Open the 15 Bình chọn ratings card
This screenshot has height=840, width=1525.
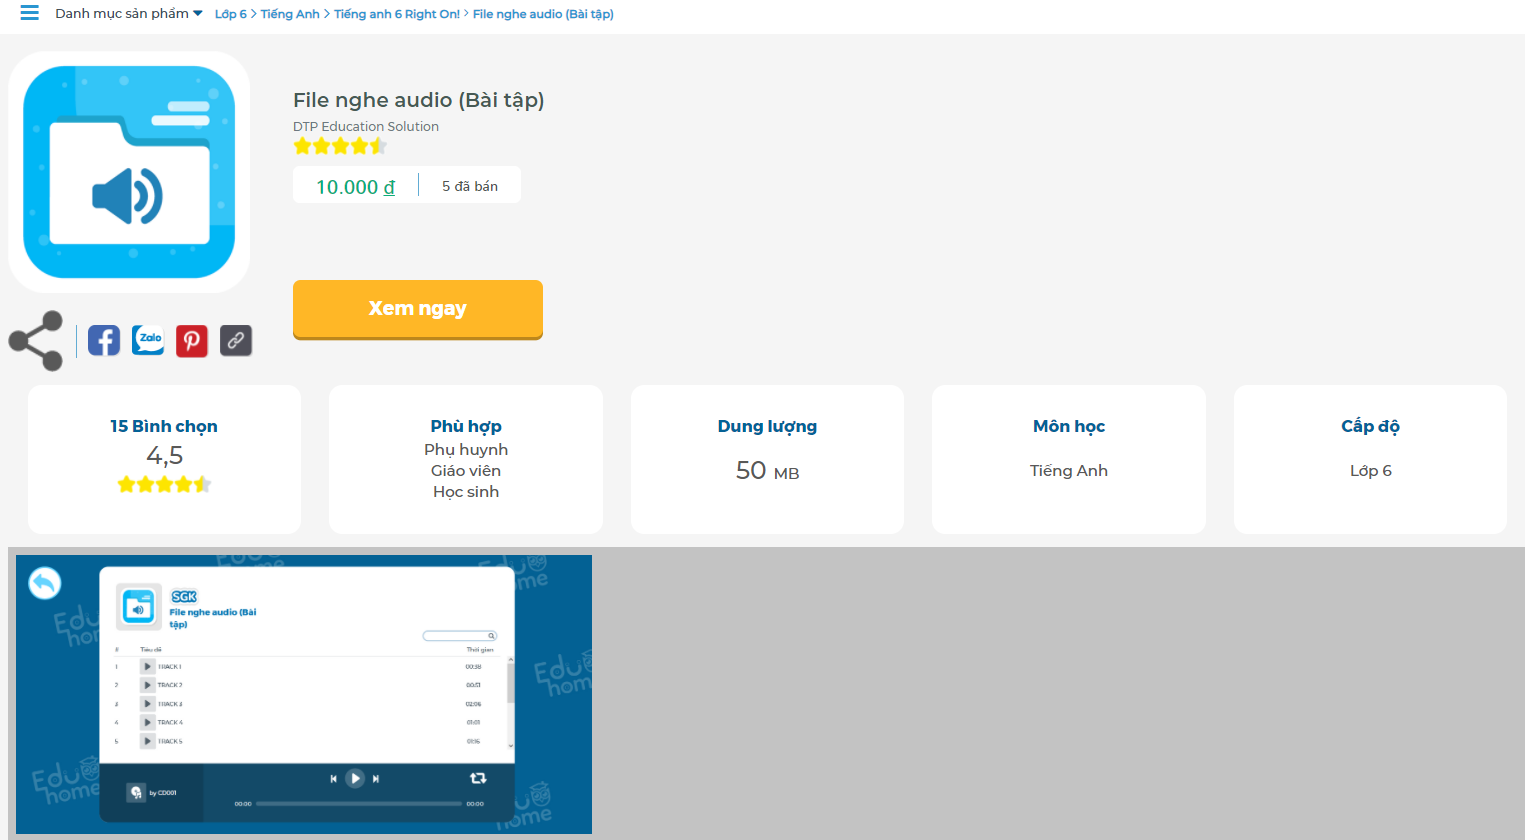coord(164,458)
